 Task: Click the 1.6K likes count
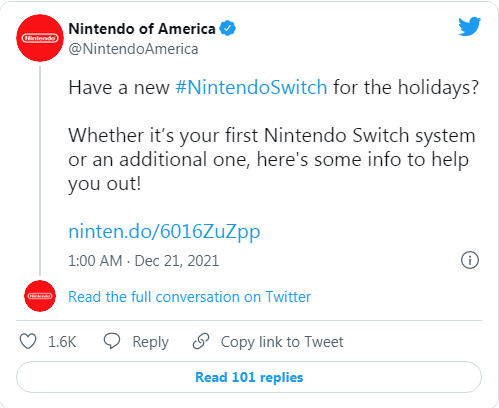click(62, 342)
